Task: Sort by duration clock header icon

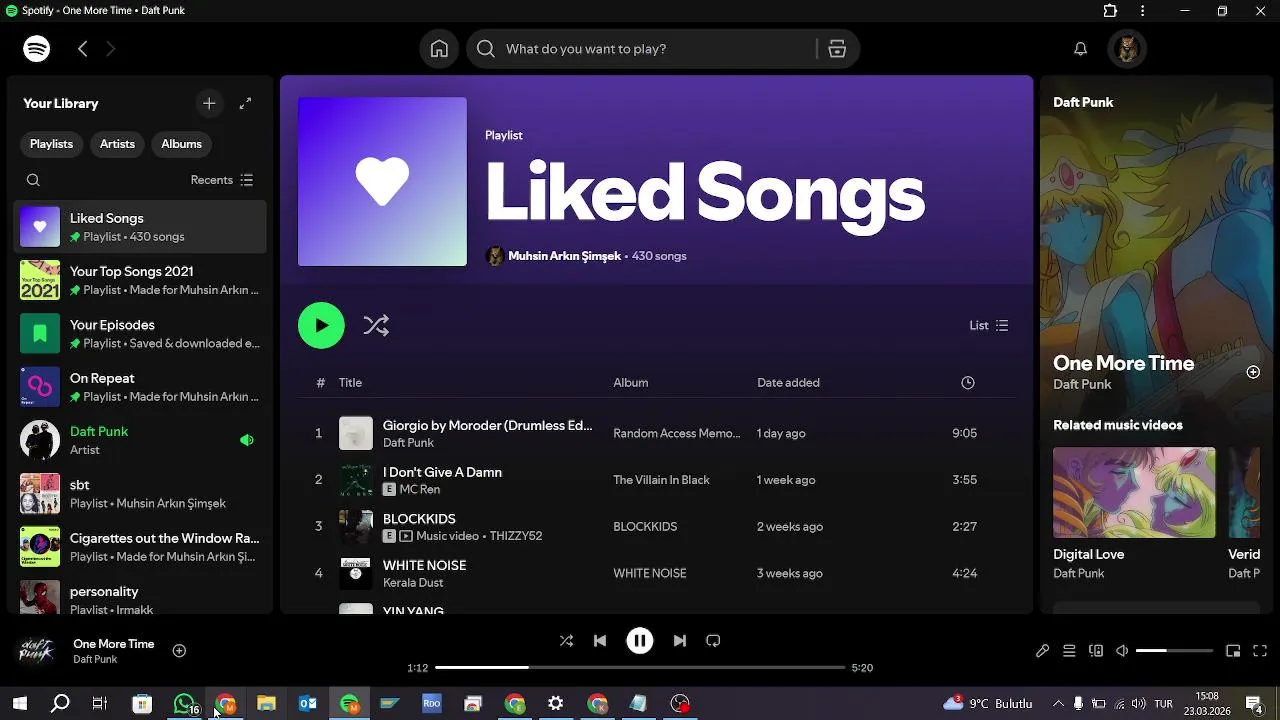Action: (x=967, y=383)
